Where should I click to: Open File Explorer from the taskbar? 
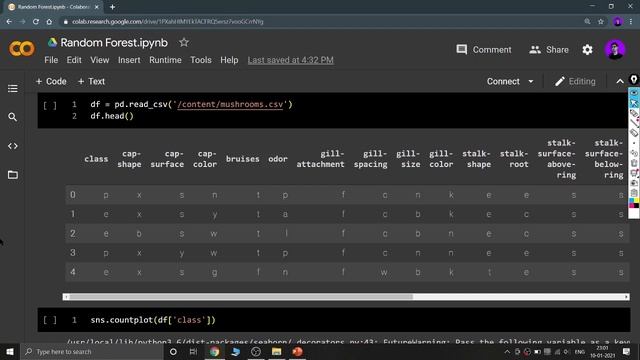point(276,351)
